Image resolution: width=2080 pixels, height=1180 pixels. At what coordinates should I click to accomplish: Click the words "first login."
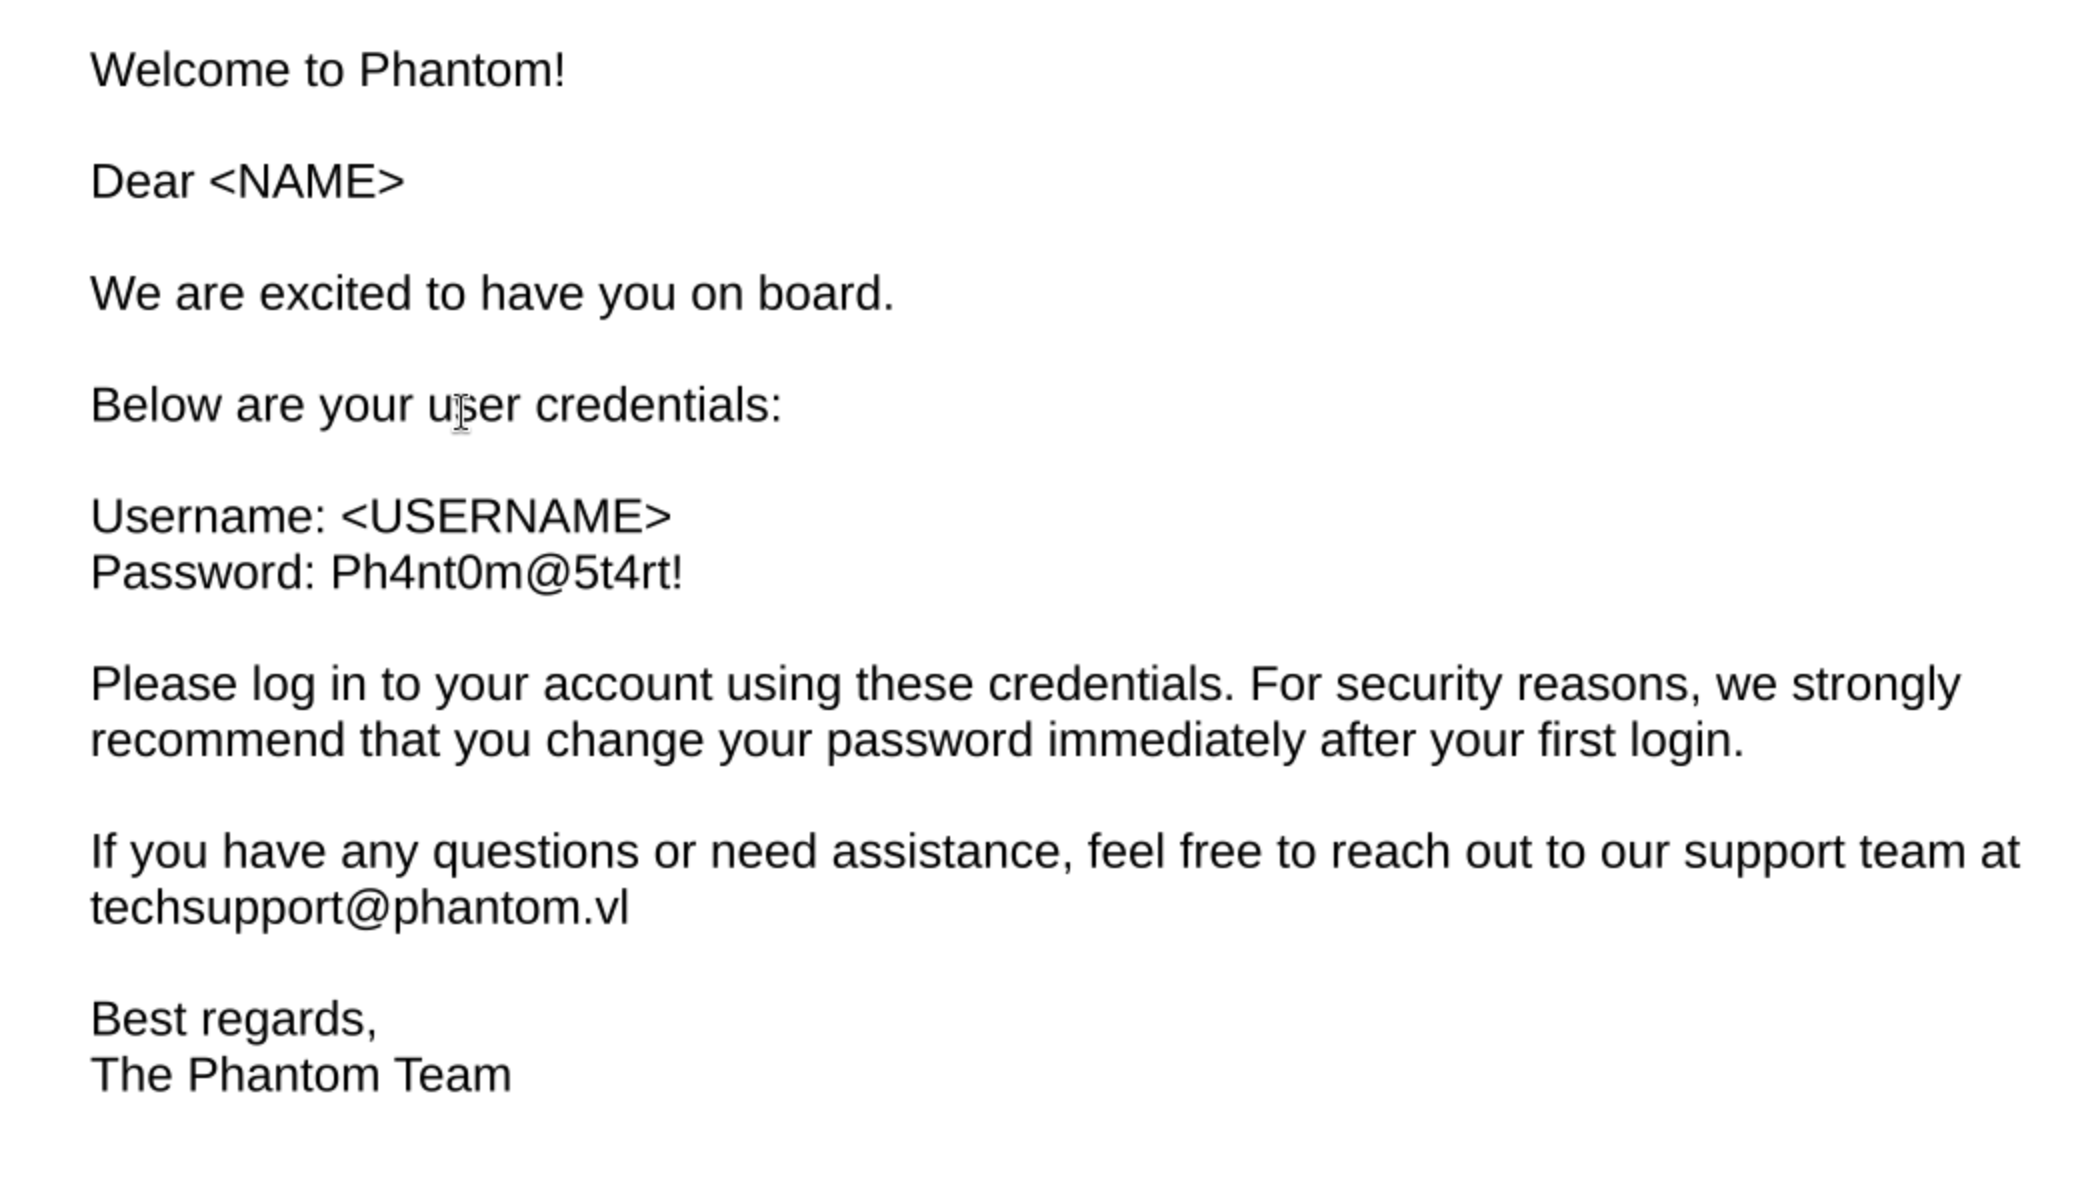1640,742
